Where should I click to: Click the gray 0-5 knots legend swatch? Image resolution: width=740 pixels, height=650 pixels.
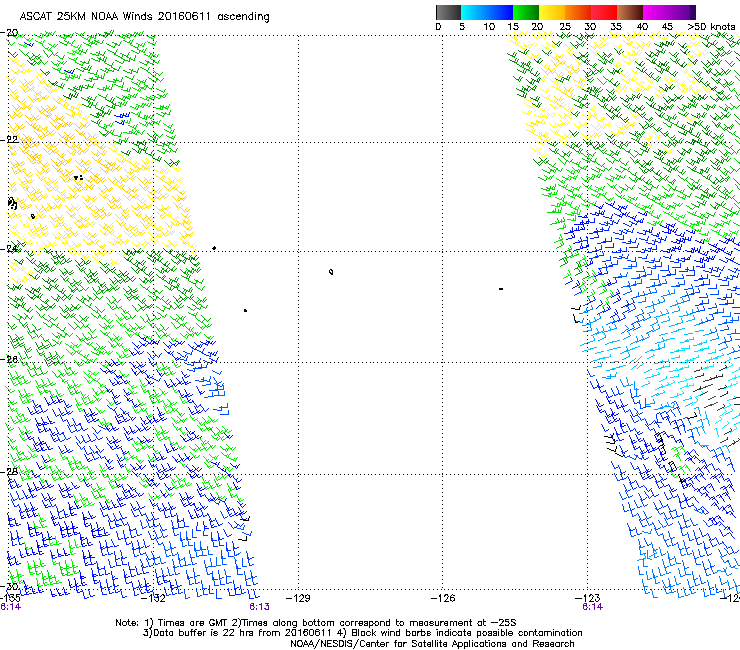448,12
